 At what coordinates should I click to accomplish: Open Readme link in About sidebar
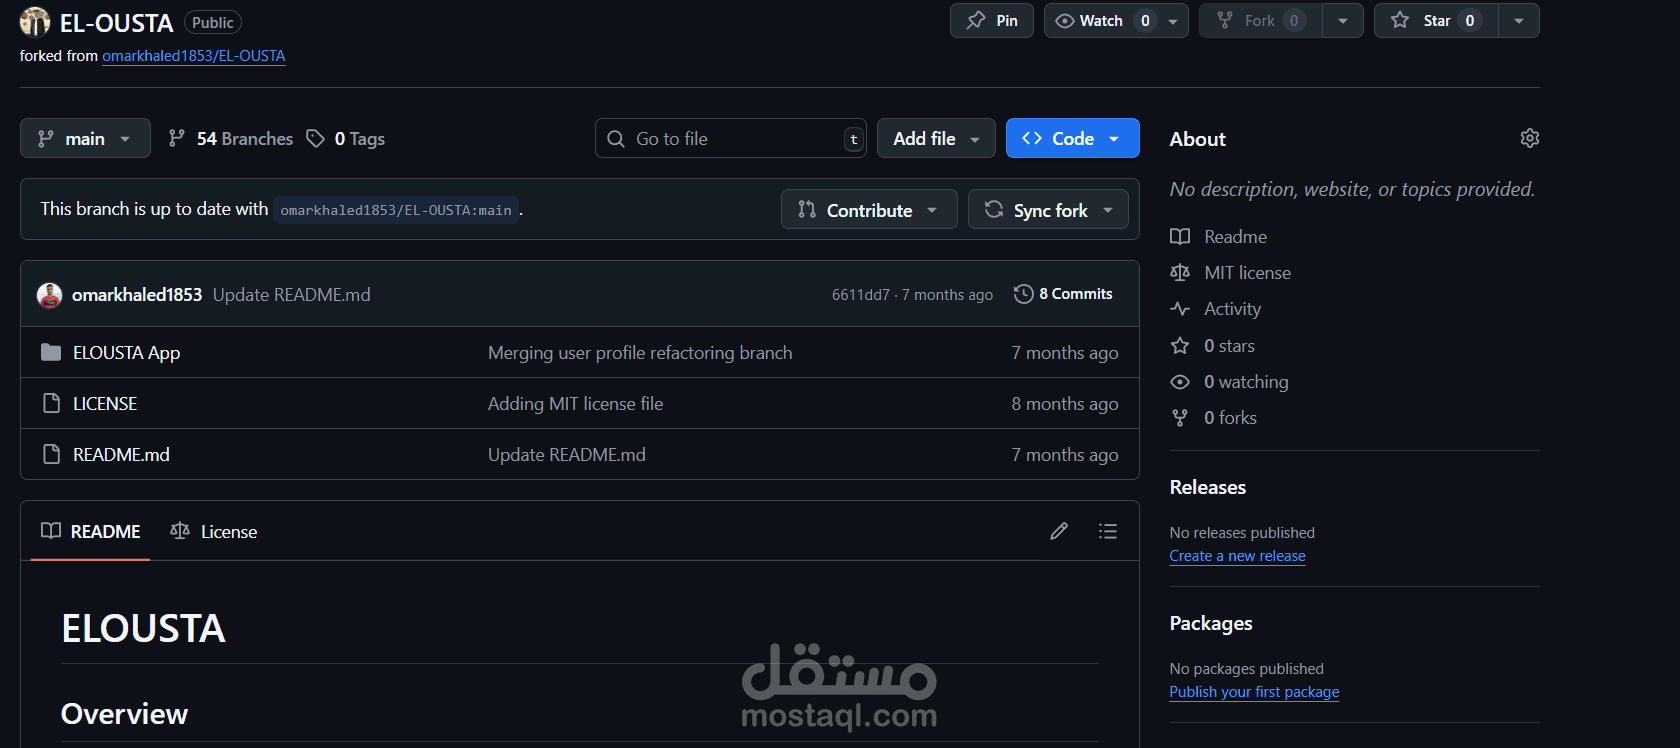1236,237
